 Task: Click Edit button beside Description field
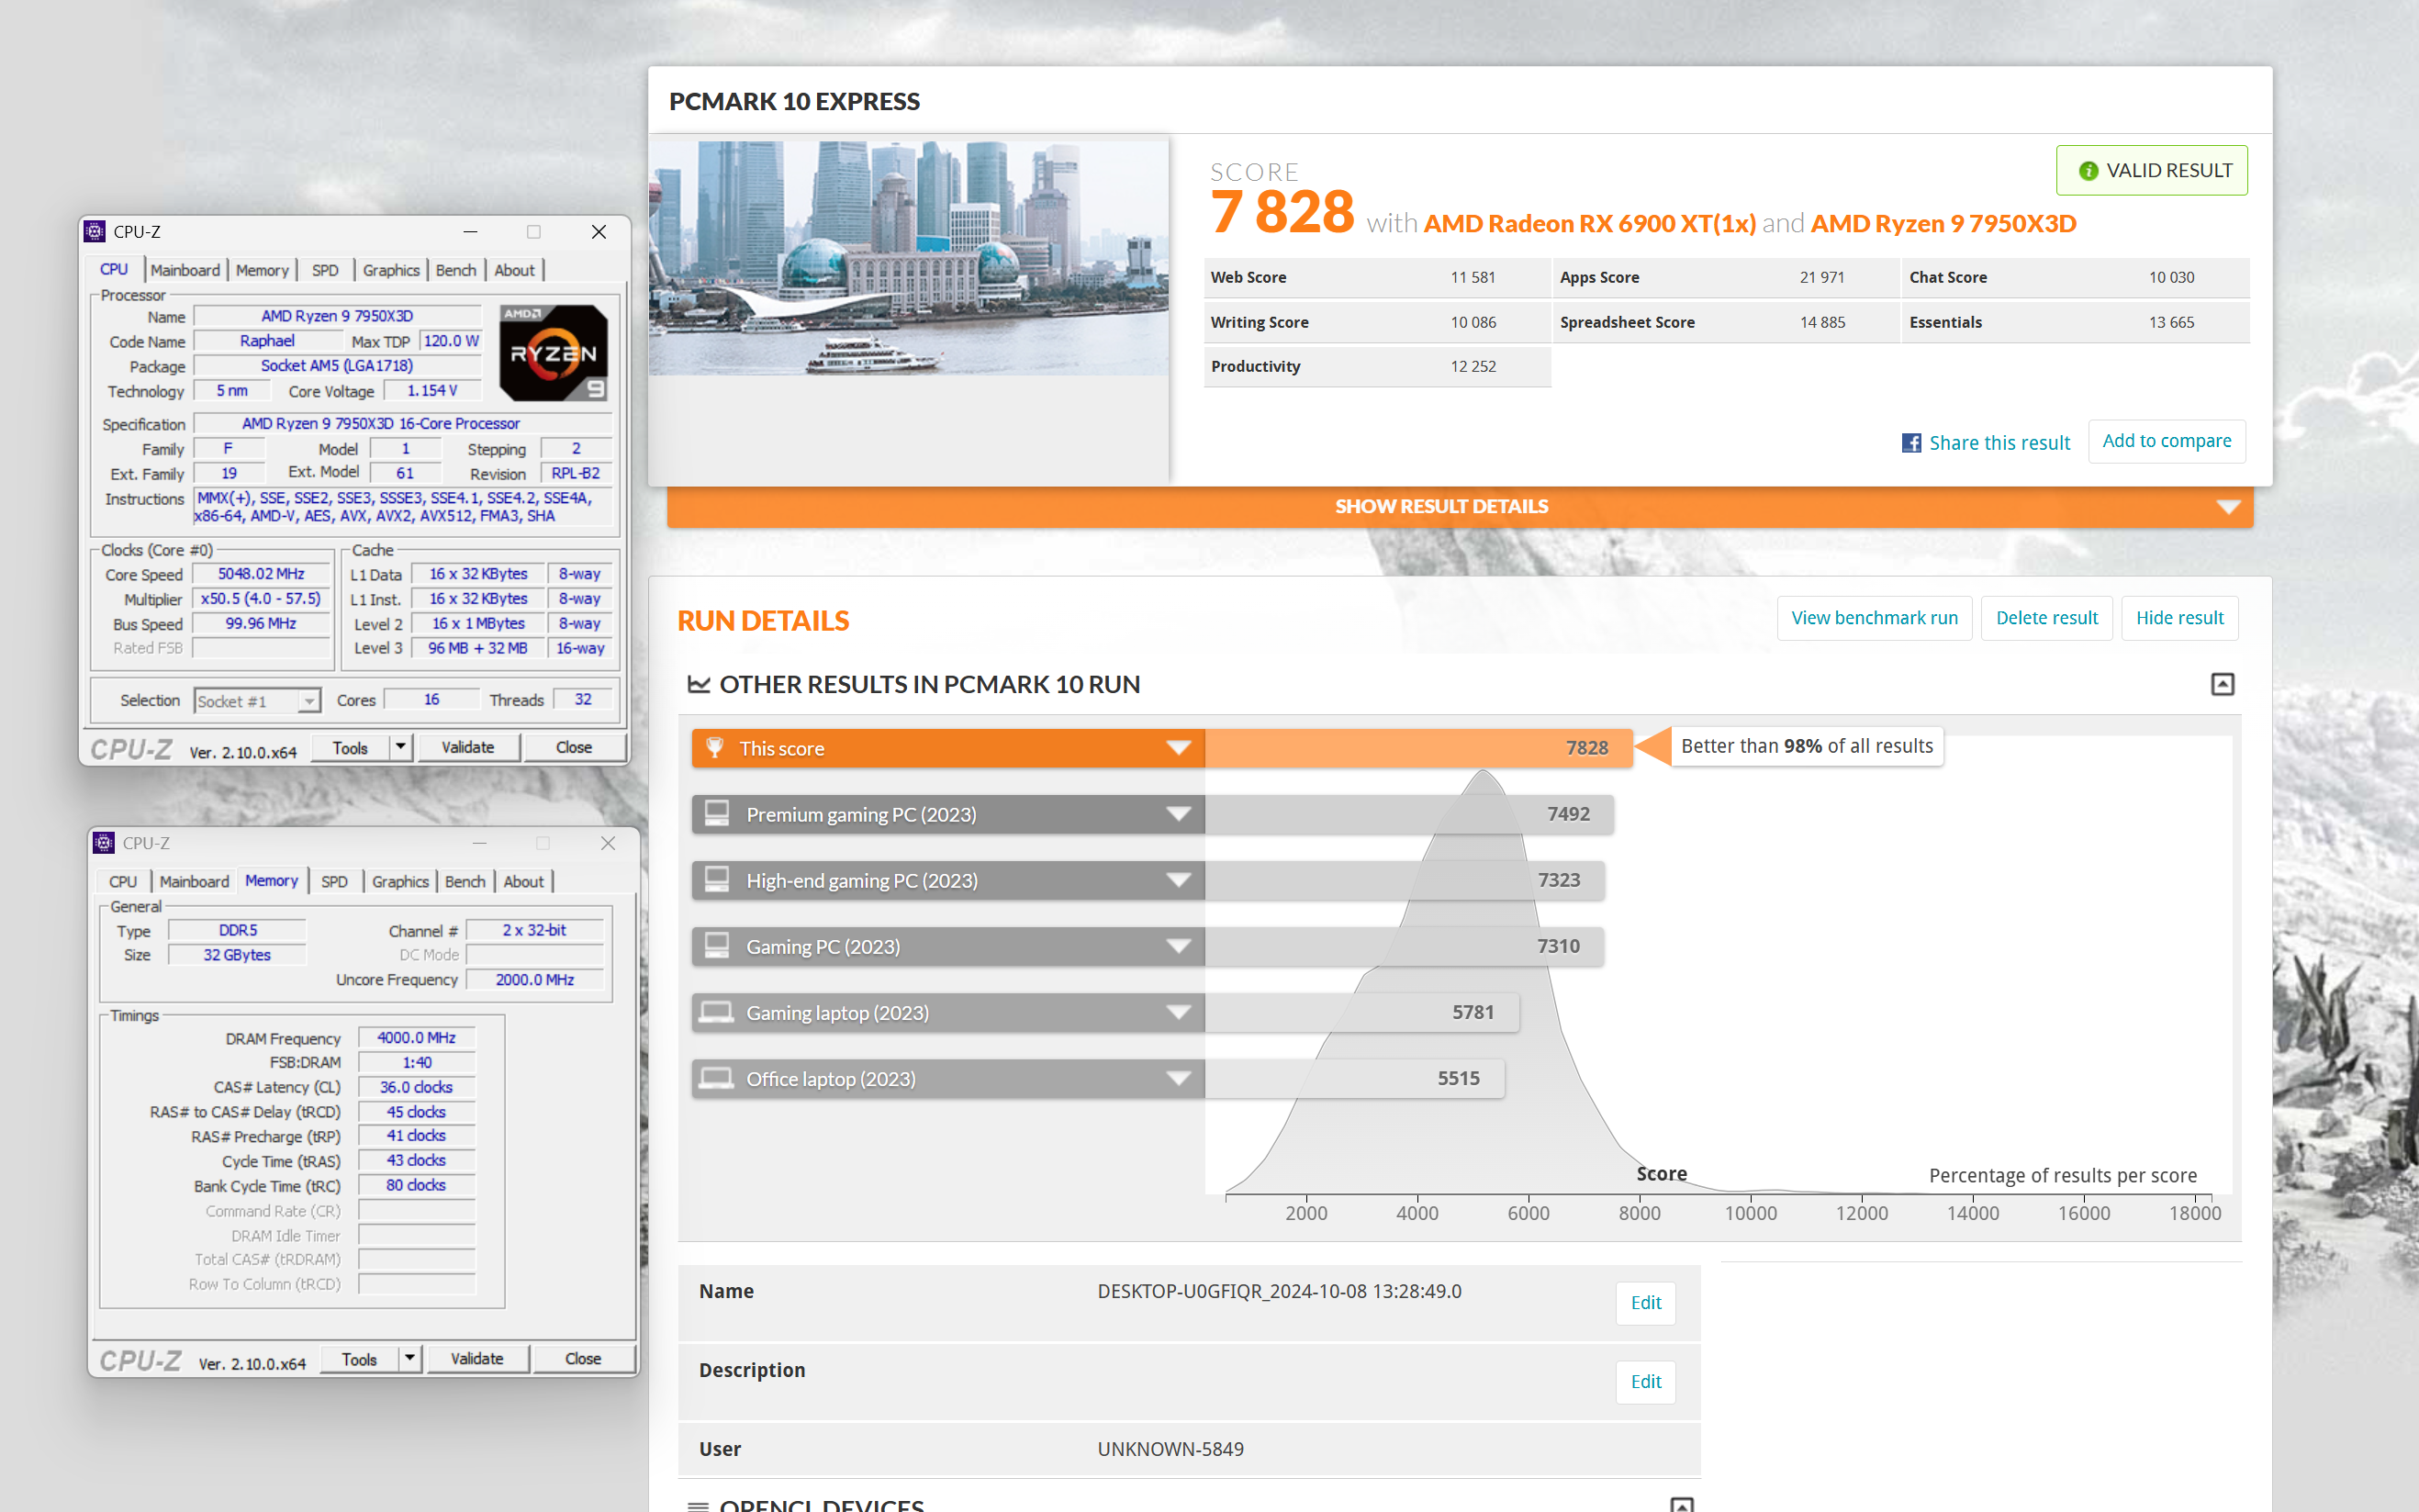click(1645, 1381)
